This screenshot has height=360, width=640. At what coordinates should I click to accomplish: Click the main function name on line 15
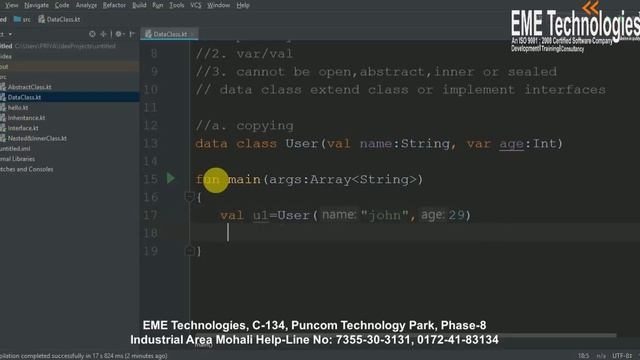click(244, 180)
